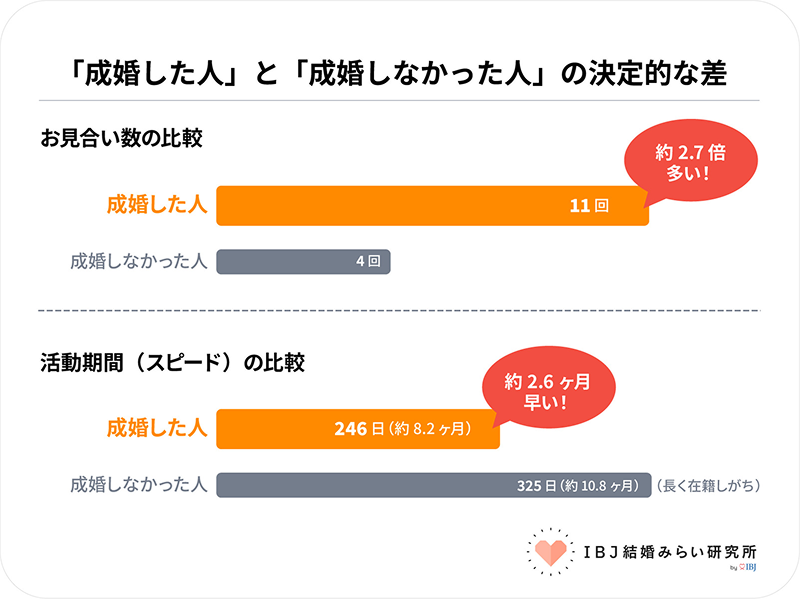Image resolution: width=800 pixels, height=599 pixels.
Task: Click the （長く在籍しがち） note
Action: tap(708, 486)
